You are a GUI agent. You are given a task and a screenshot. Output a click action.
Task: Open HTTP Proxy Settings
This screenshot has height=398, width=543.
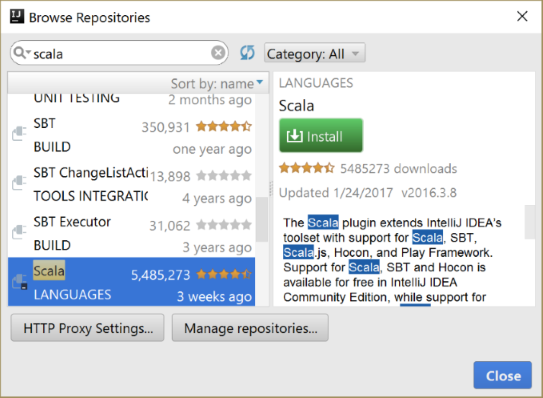(x=88, y=328)
